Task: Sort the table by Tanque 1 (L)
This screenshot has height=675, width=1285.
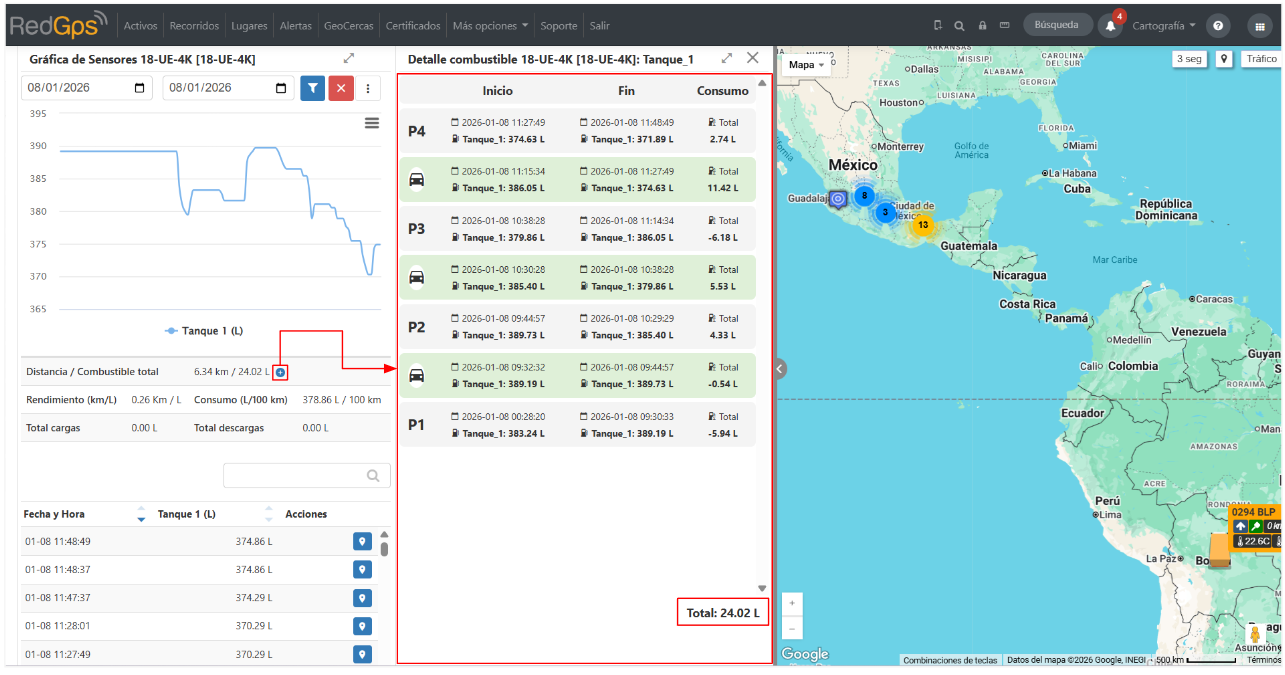Action: tap(269, 514)
